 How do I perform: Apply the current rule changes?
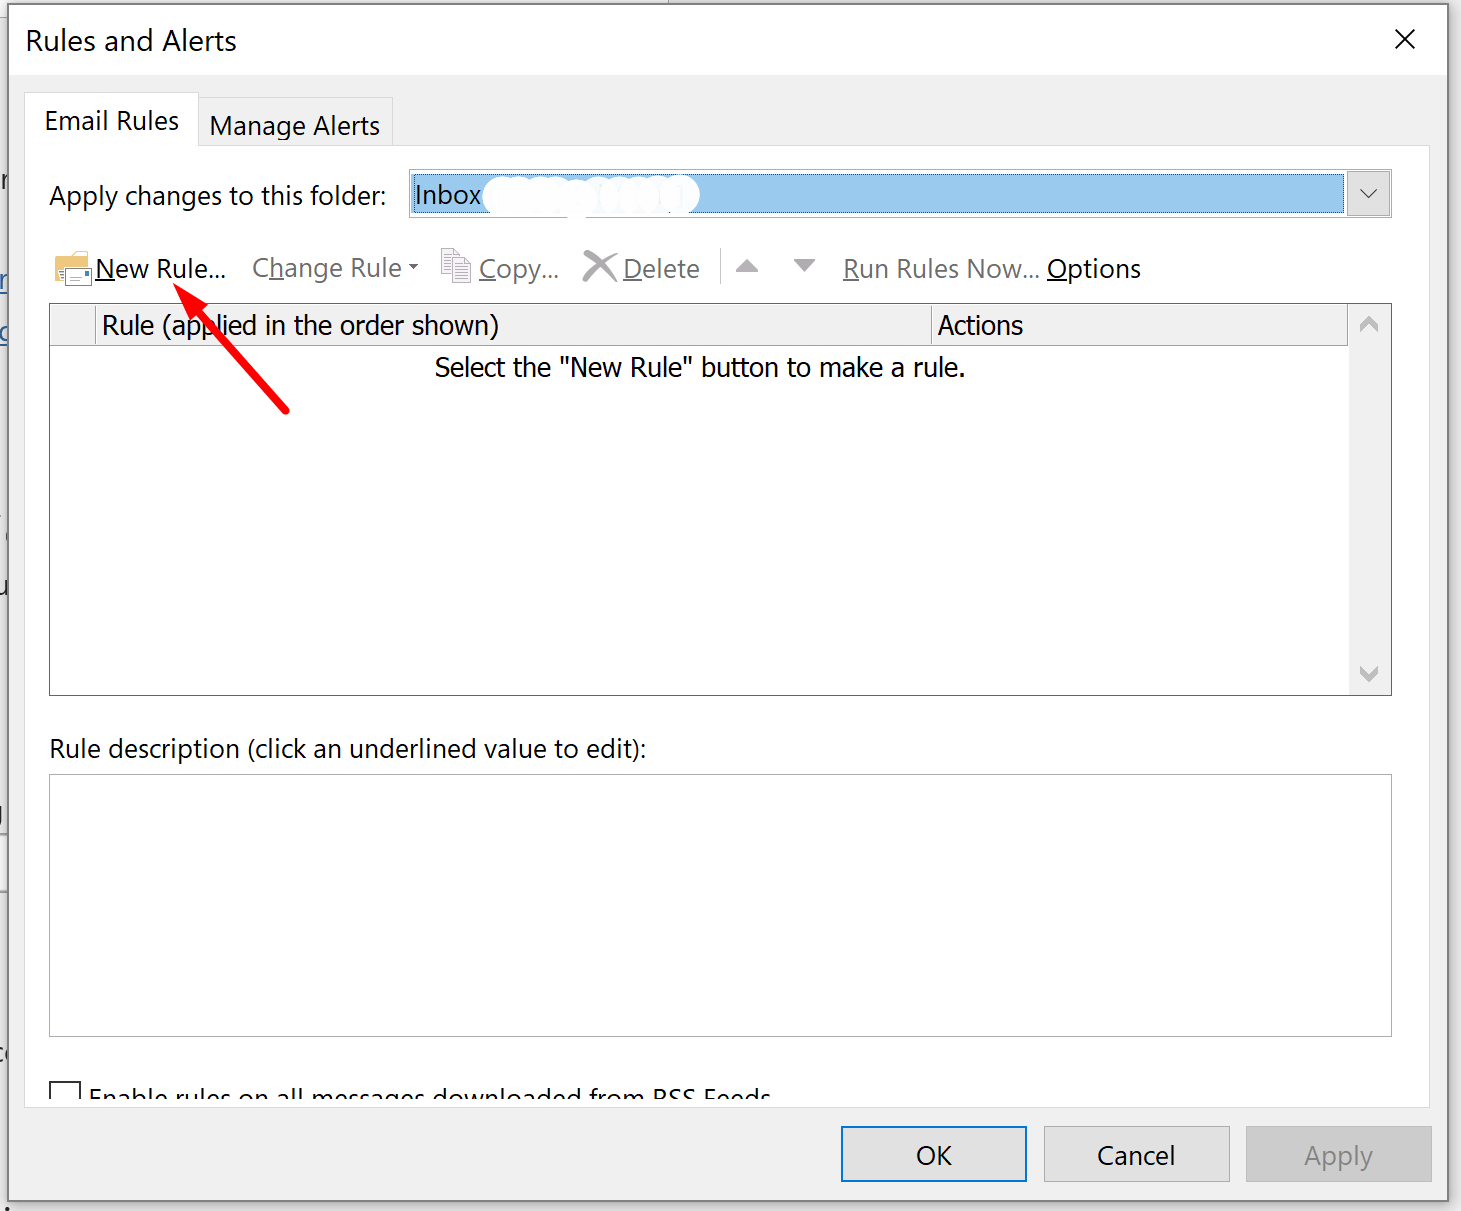(1337, 1154)
